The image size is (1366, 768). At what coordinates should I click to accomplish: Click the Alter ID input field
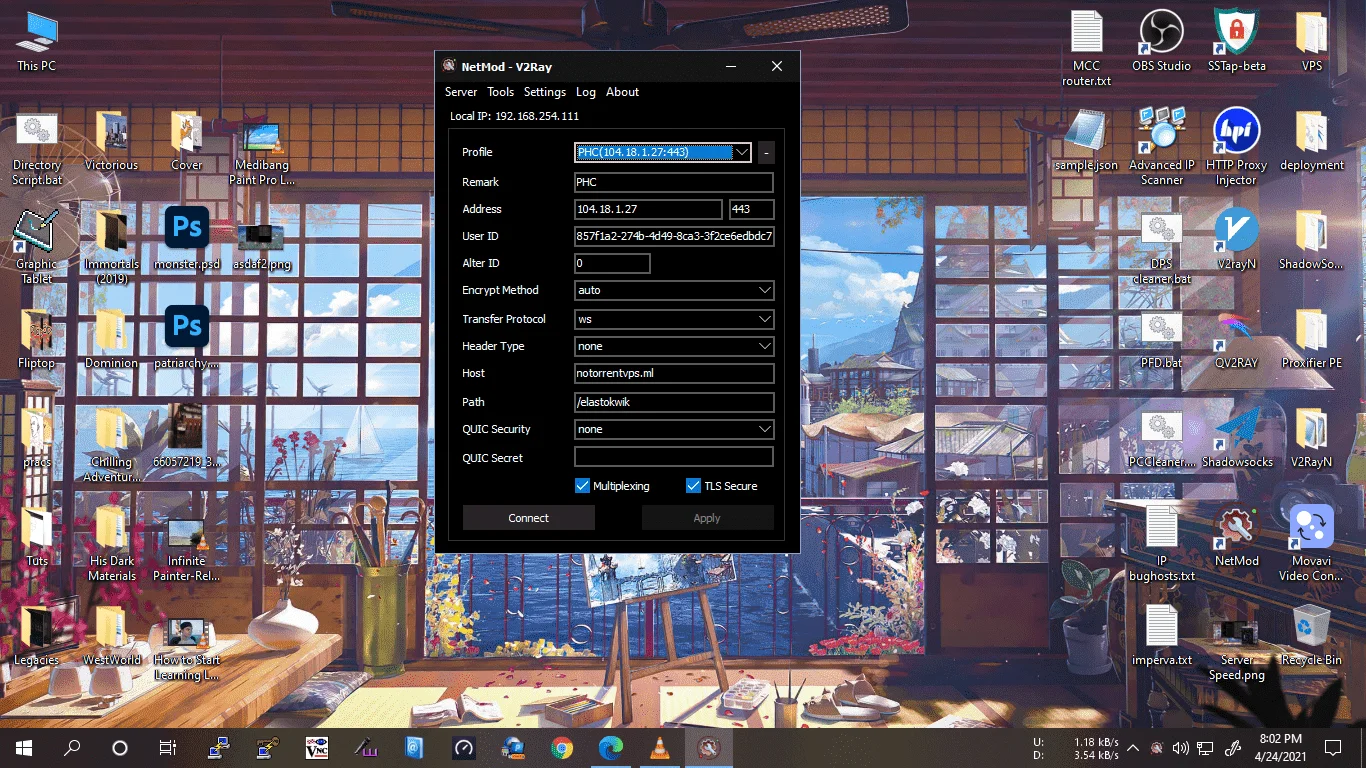click(612, 264)
